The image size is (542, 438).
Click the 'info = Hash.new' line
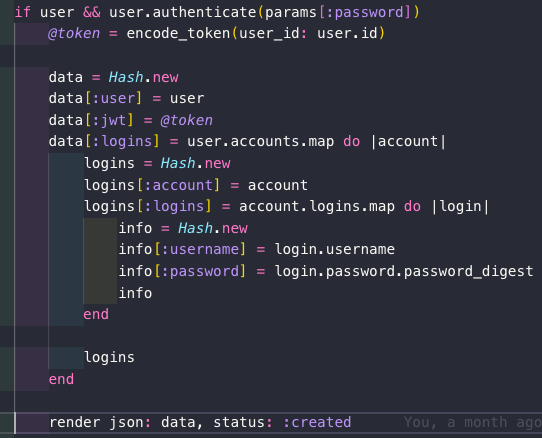183,228
